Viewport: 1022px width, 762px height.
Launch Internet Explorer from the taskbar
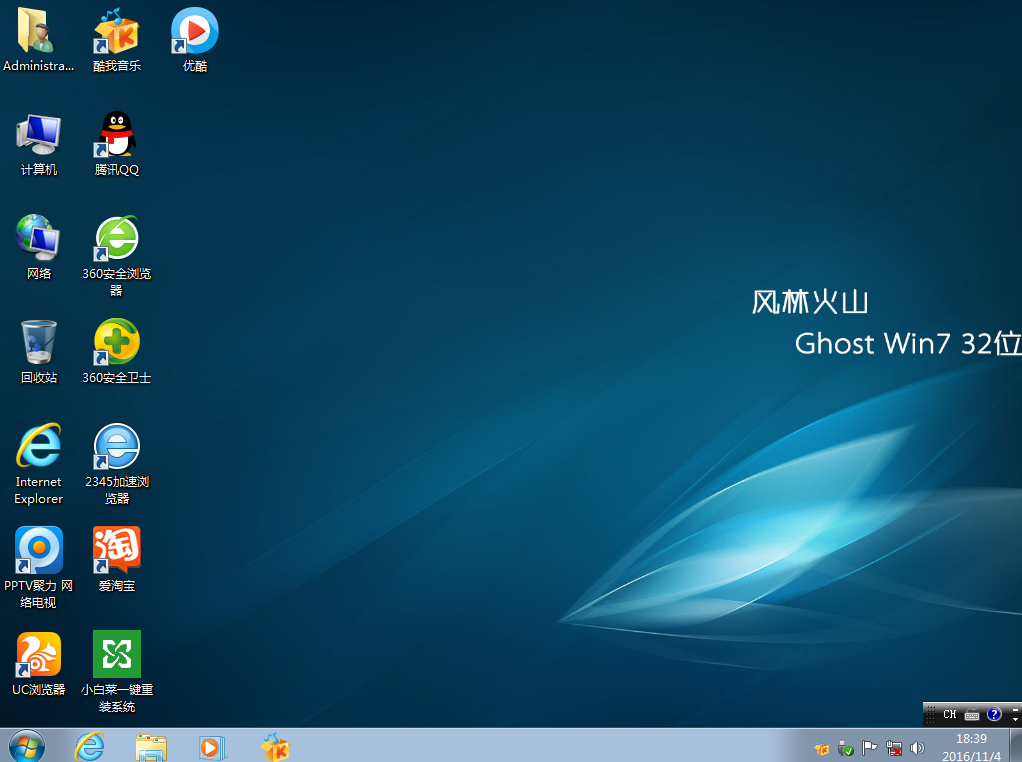[x=89, y=746]
